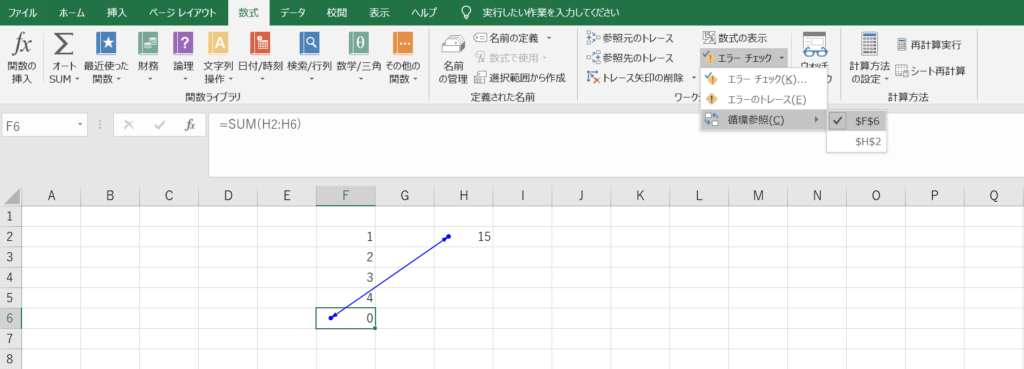Click 参照先のトレース
Screen dimensions: 1024x369
tap(630, 57)
